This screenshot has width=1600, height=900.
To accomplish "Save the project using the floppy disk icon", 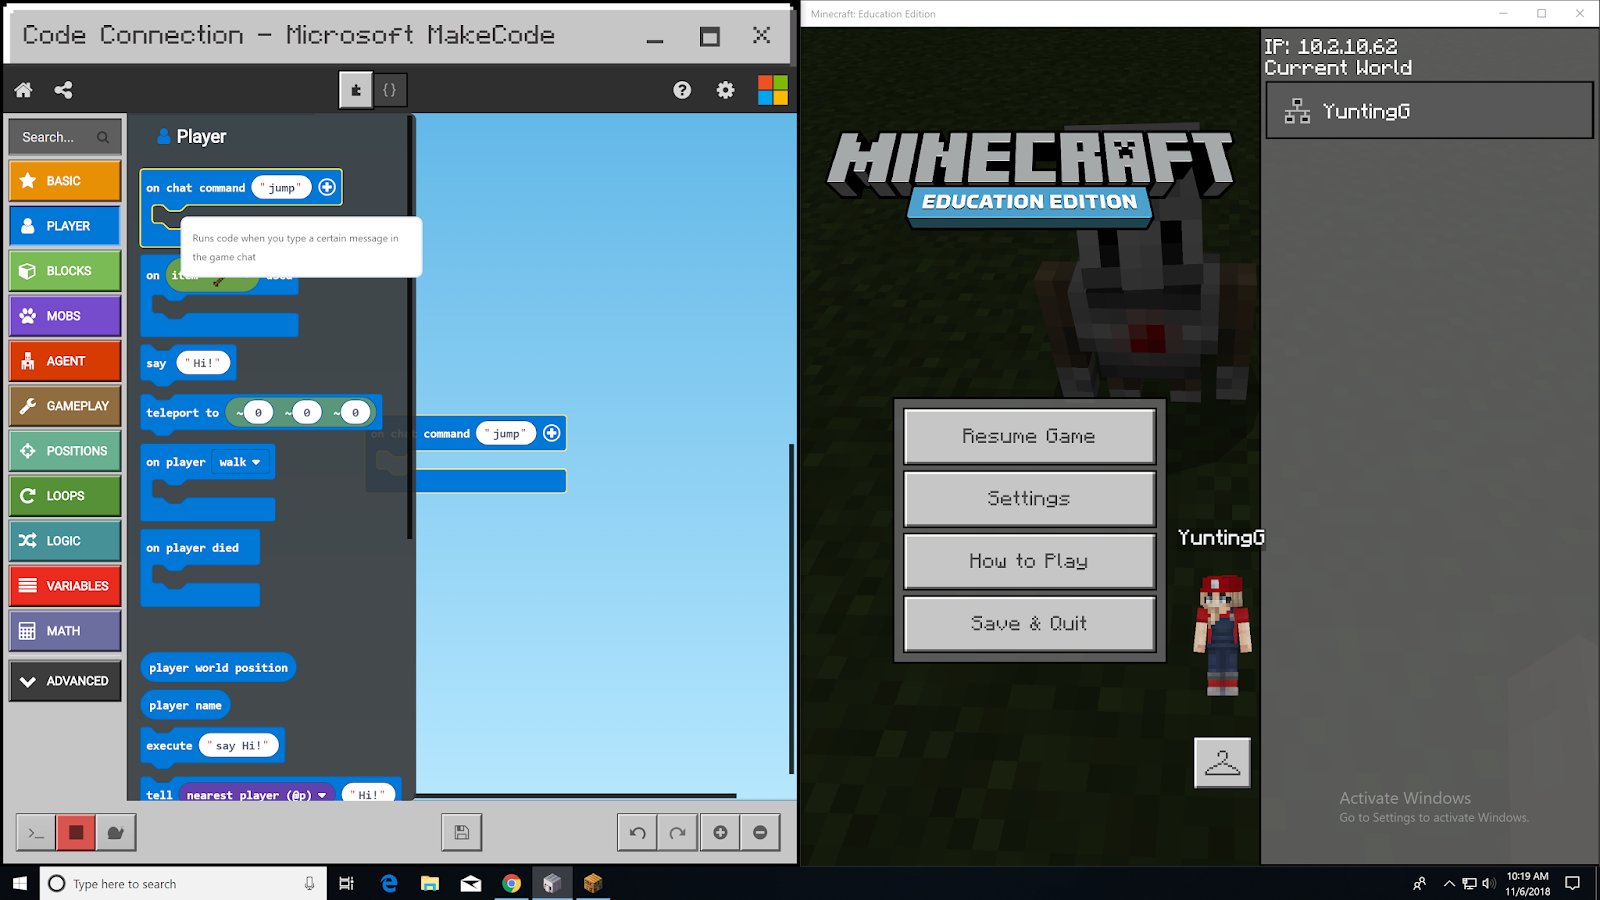I will (460, 831).
